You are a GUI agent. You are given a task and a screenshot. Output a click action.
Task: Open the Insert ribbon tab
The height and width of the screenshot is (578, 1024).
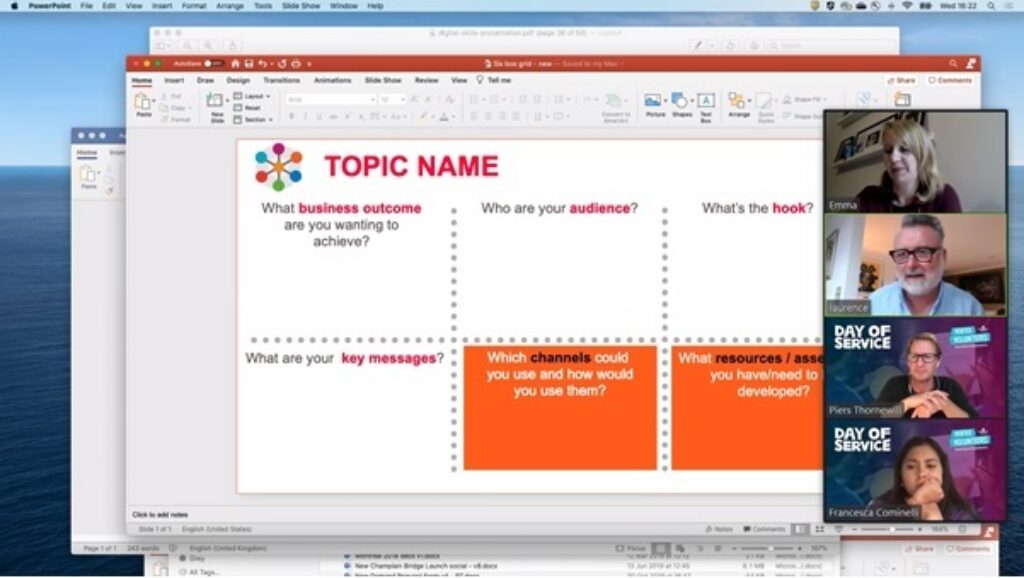174,80
